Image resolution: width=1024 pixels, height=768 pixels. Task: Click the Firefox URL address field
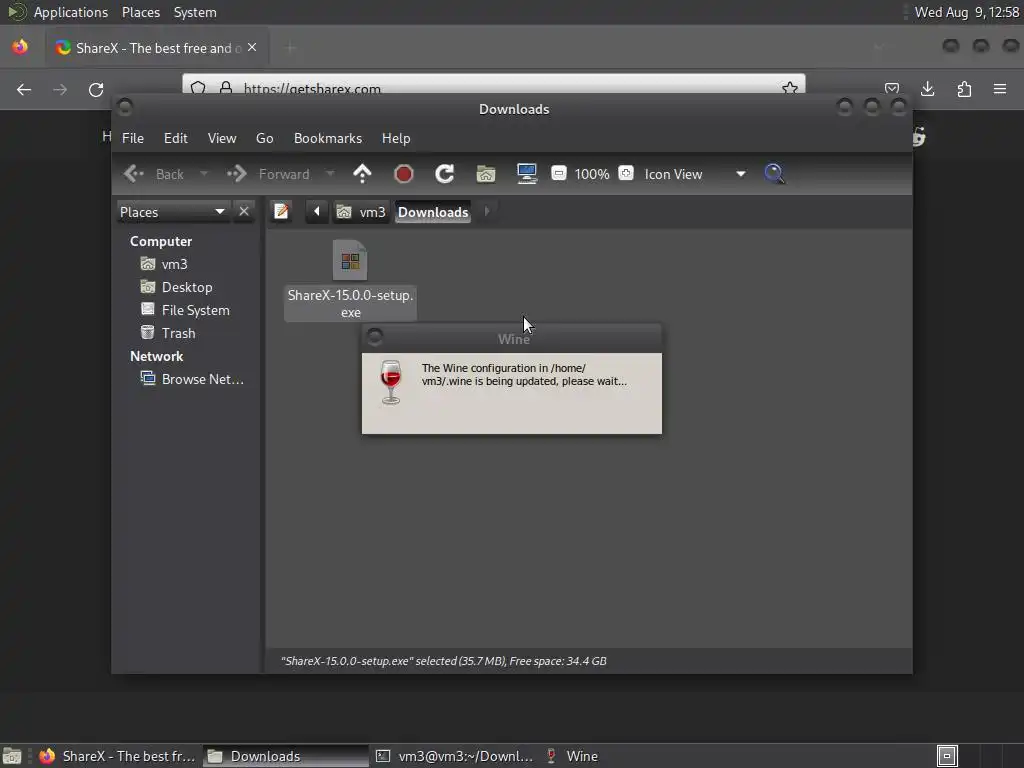click(493, 87)
